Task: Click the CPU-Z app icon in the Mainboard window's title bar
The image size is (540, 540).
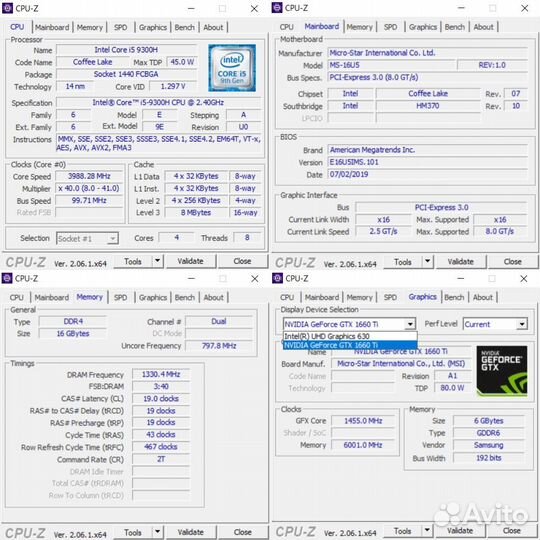Action: point(277,8)
